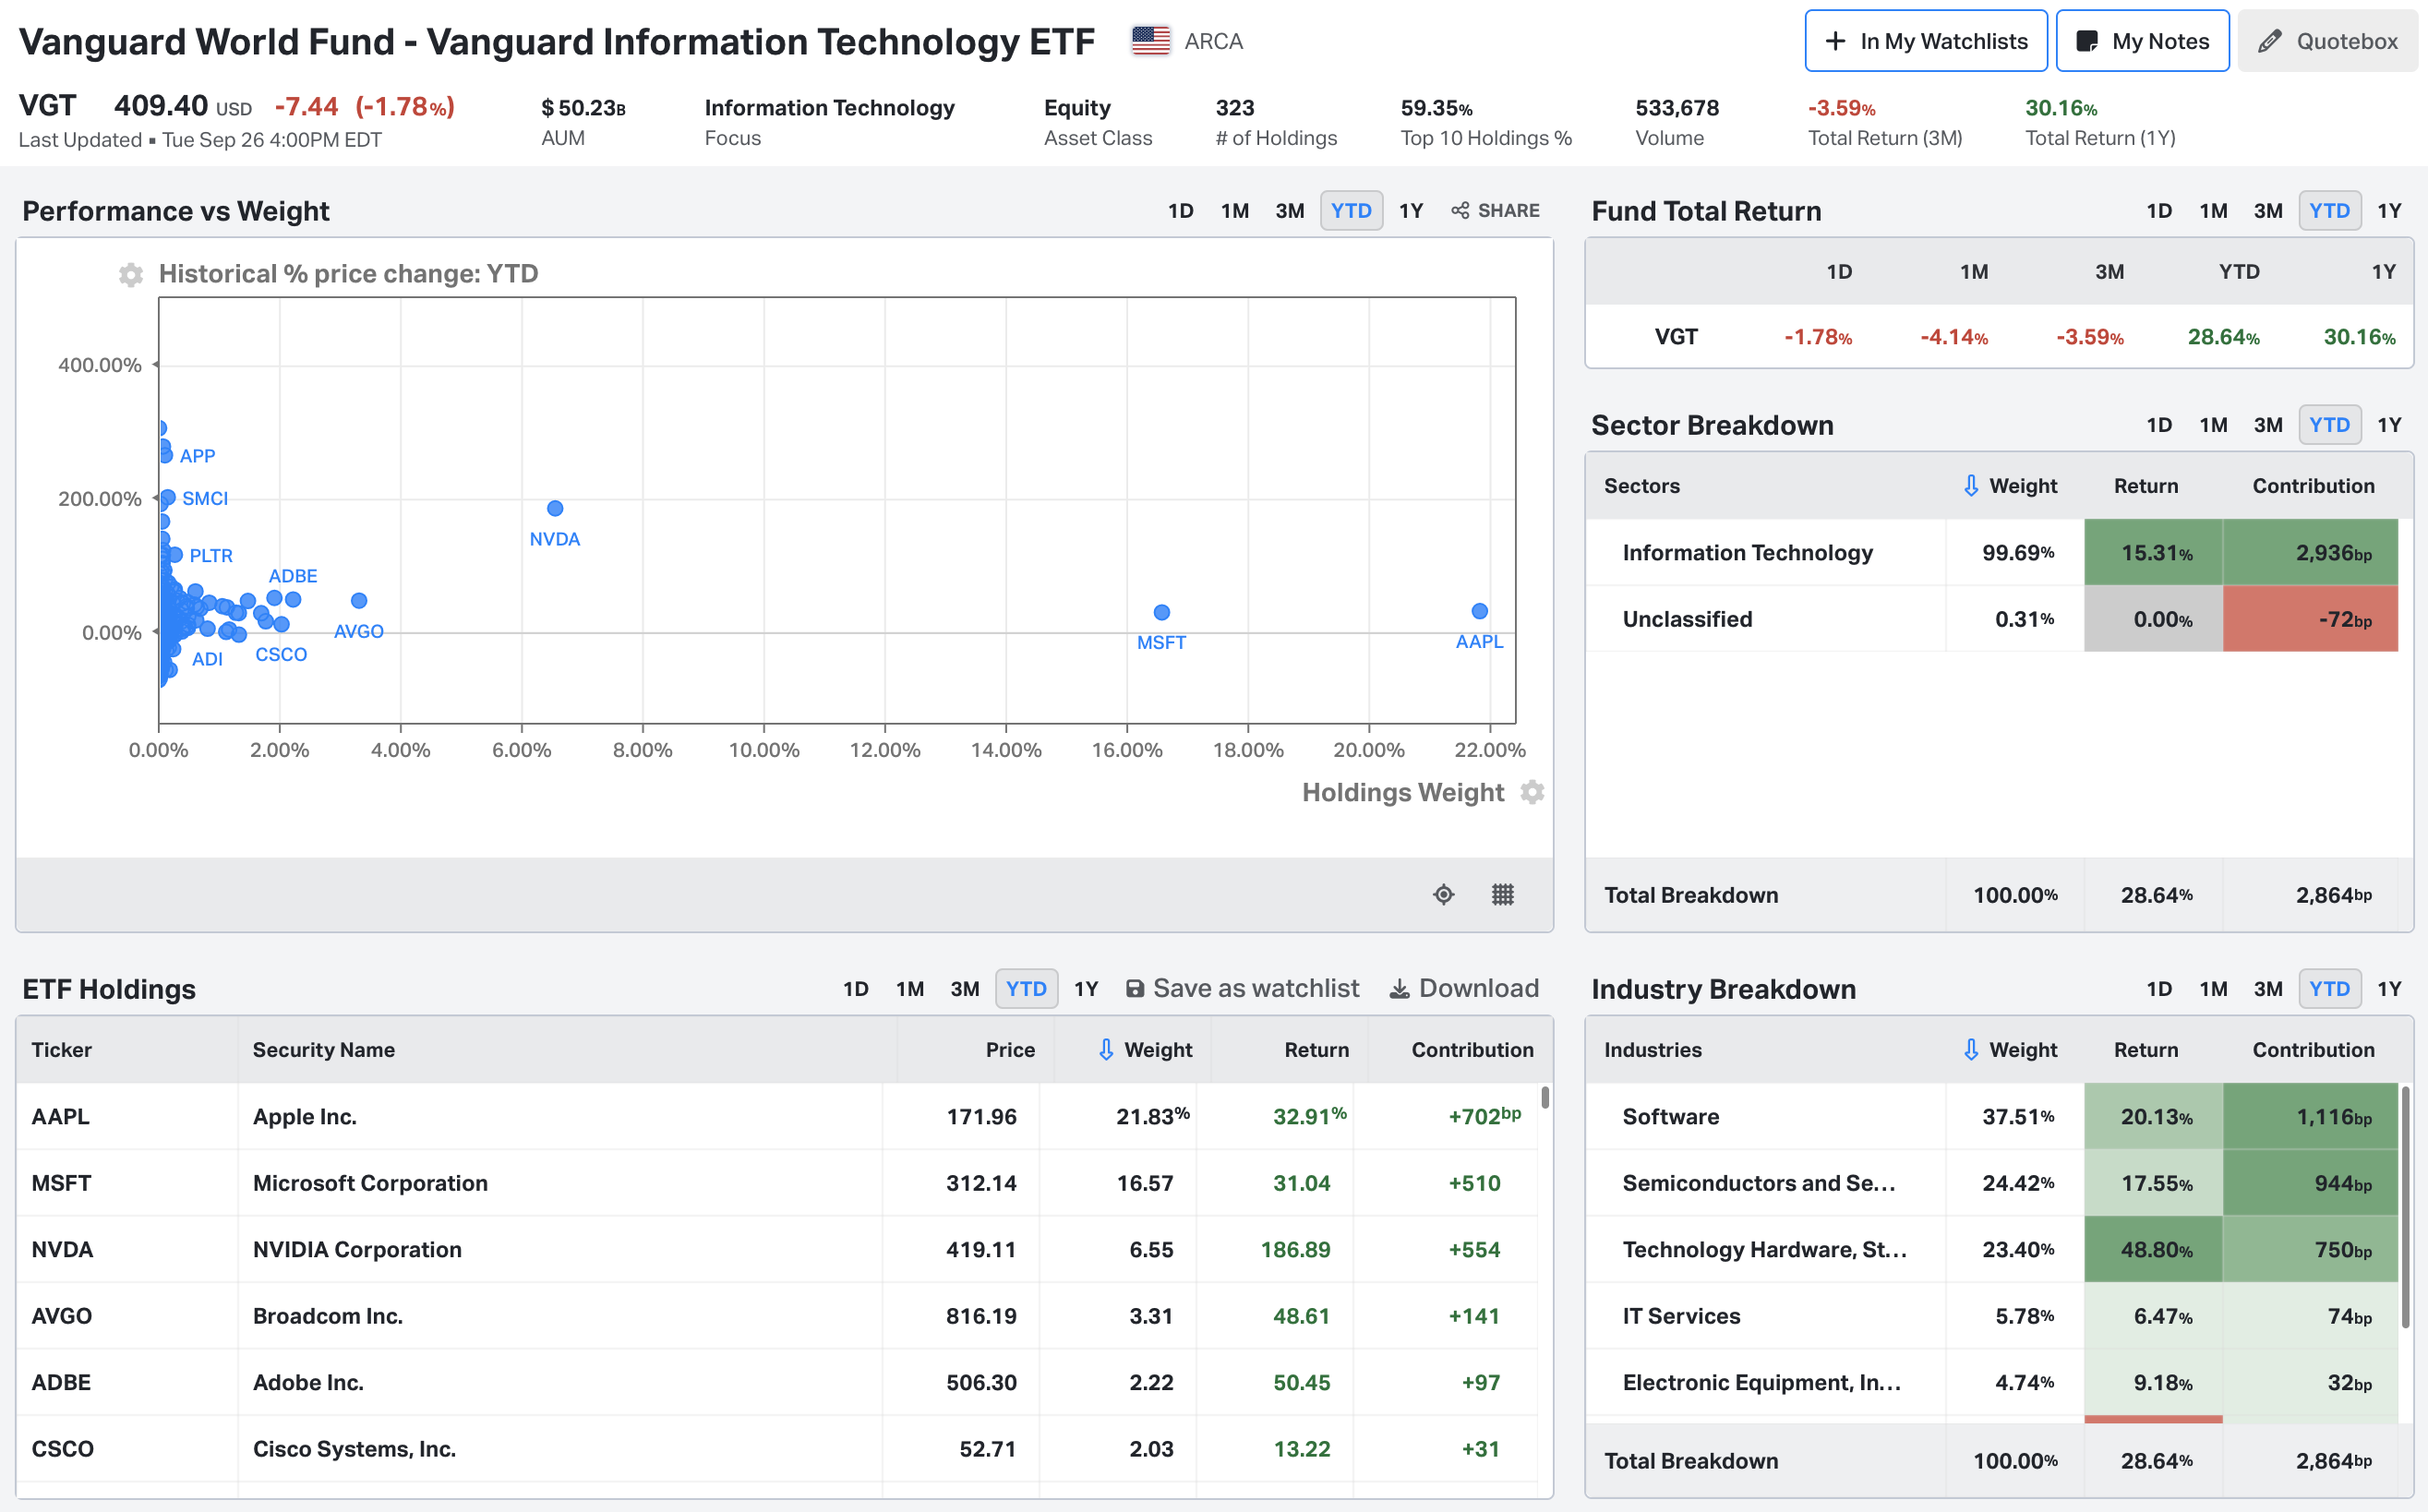The width and height of the screenshot is (2428, 1512).
Task: Click the ETF Holdings table scrollbar
Action: [1545, 1097]
